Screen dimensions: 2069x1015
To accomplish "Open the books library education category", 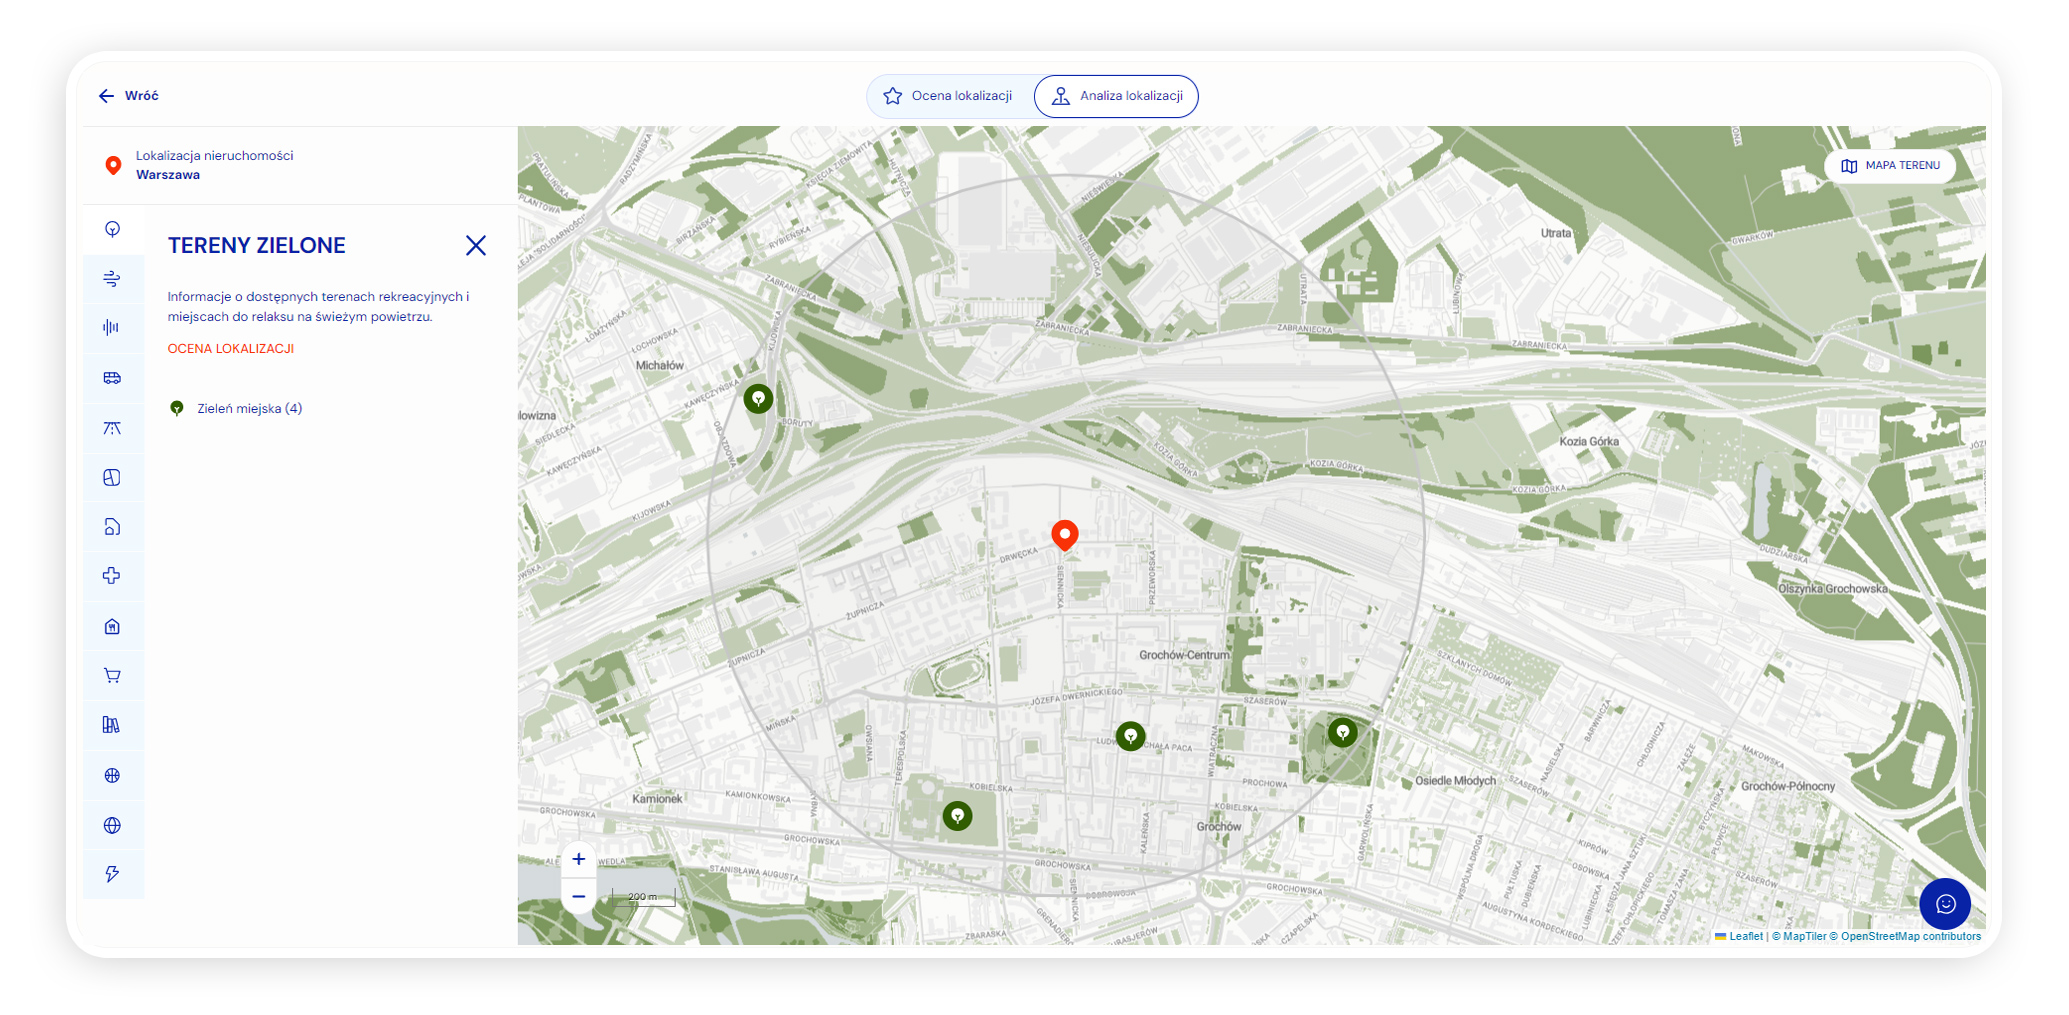I will tap(112, 725).
